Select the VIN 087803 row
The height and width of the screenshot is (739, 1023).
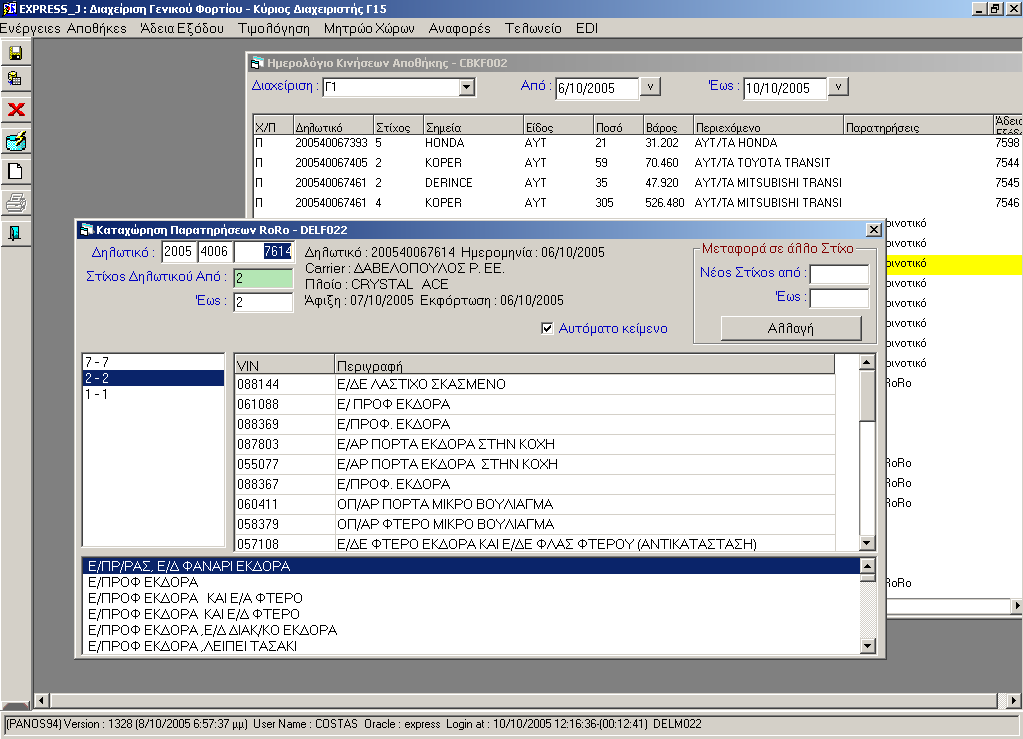(x=535, y=444)
